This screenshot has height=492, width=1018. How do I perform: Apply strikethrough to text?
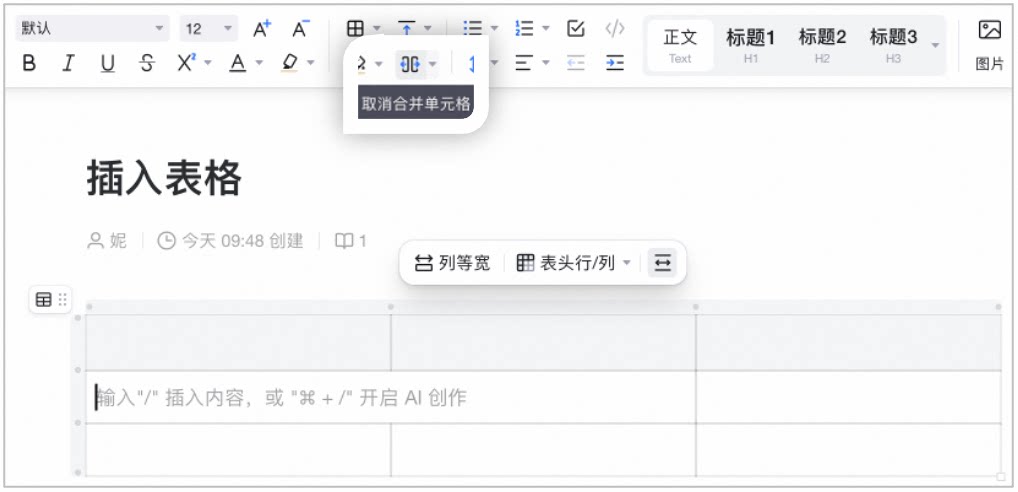coord(147,63)
